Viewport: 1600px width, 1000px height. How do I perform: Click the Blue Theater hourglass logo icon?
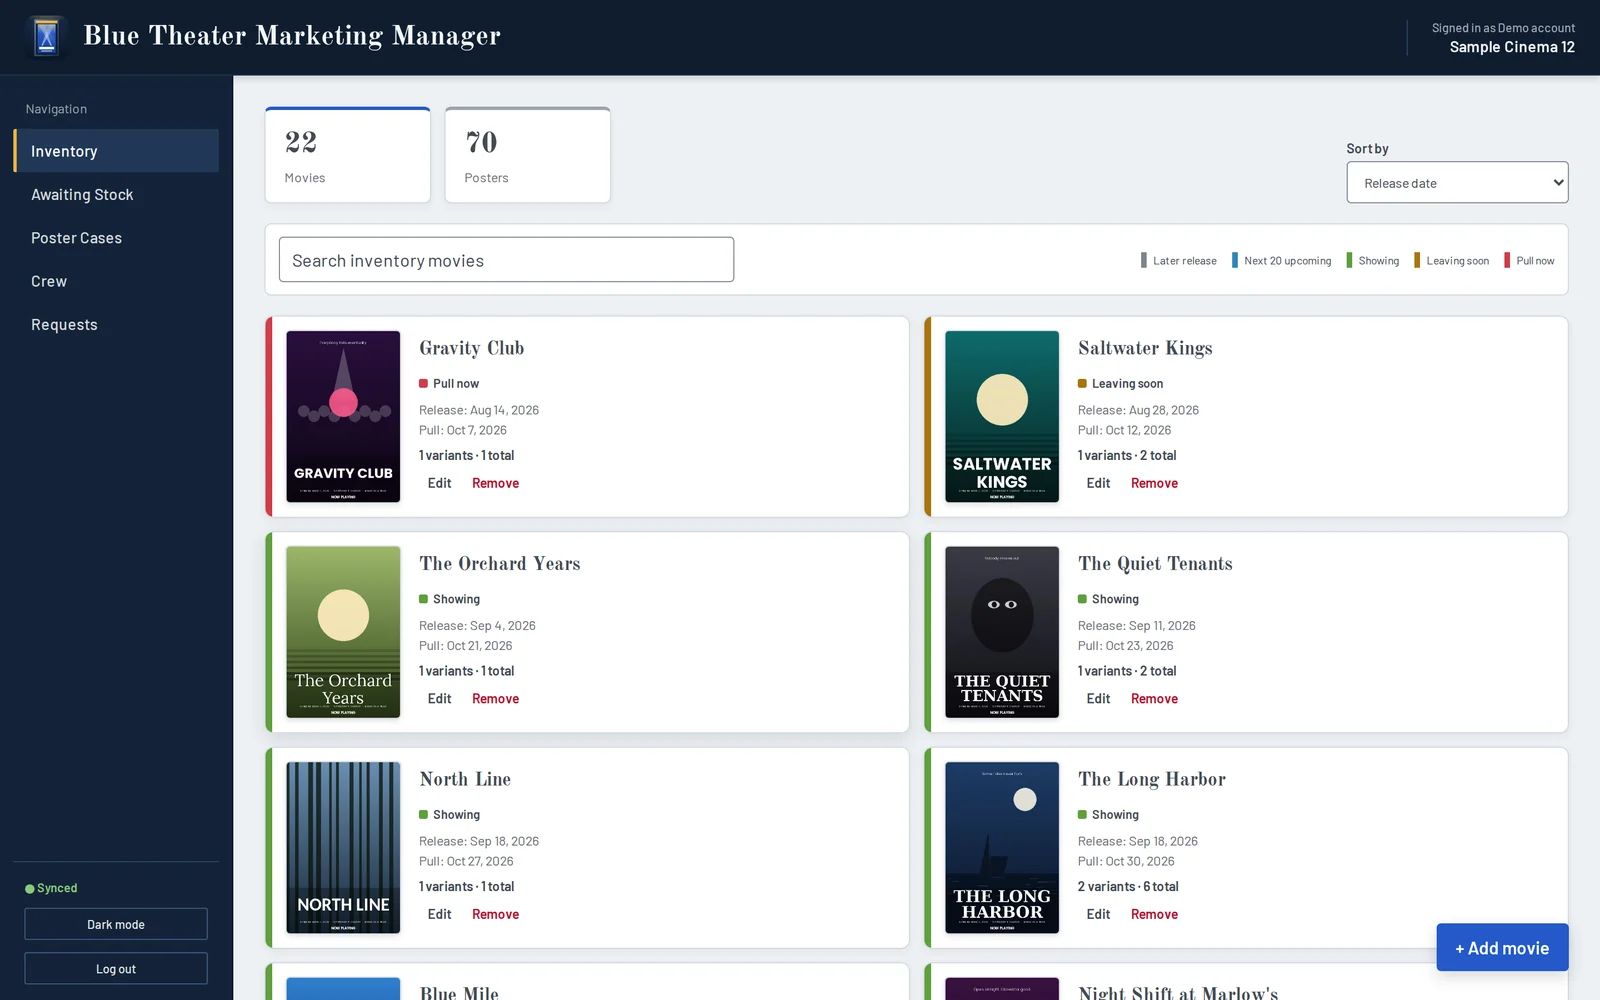pos(46,37)
